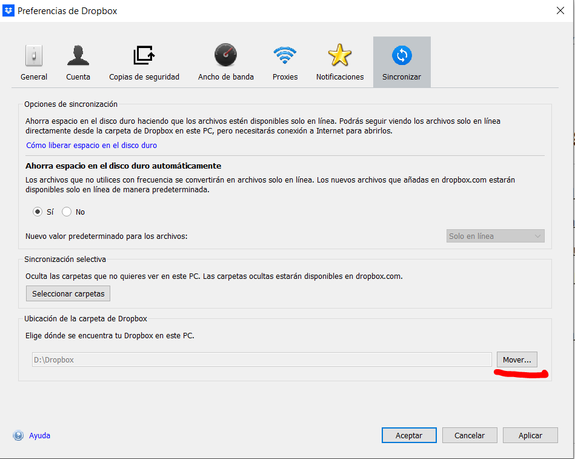
Task: Open the Ancho de banda tab
Action: [x=226, y=62]
